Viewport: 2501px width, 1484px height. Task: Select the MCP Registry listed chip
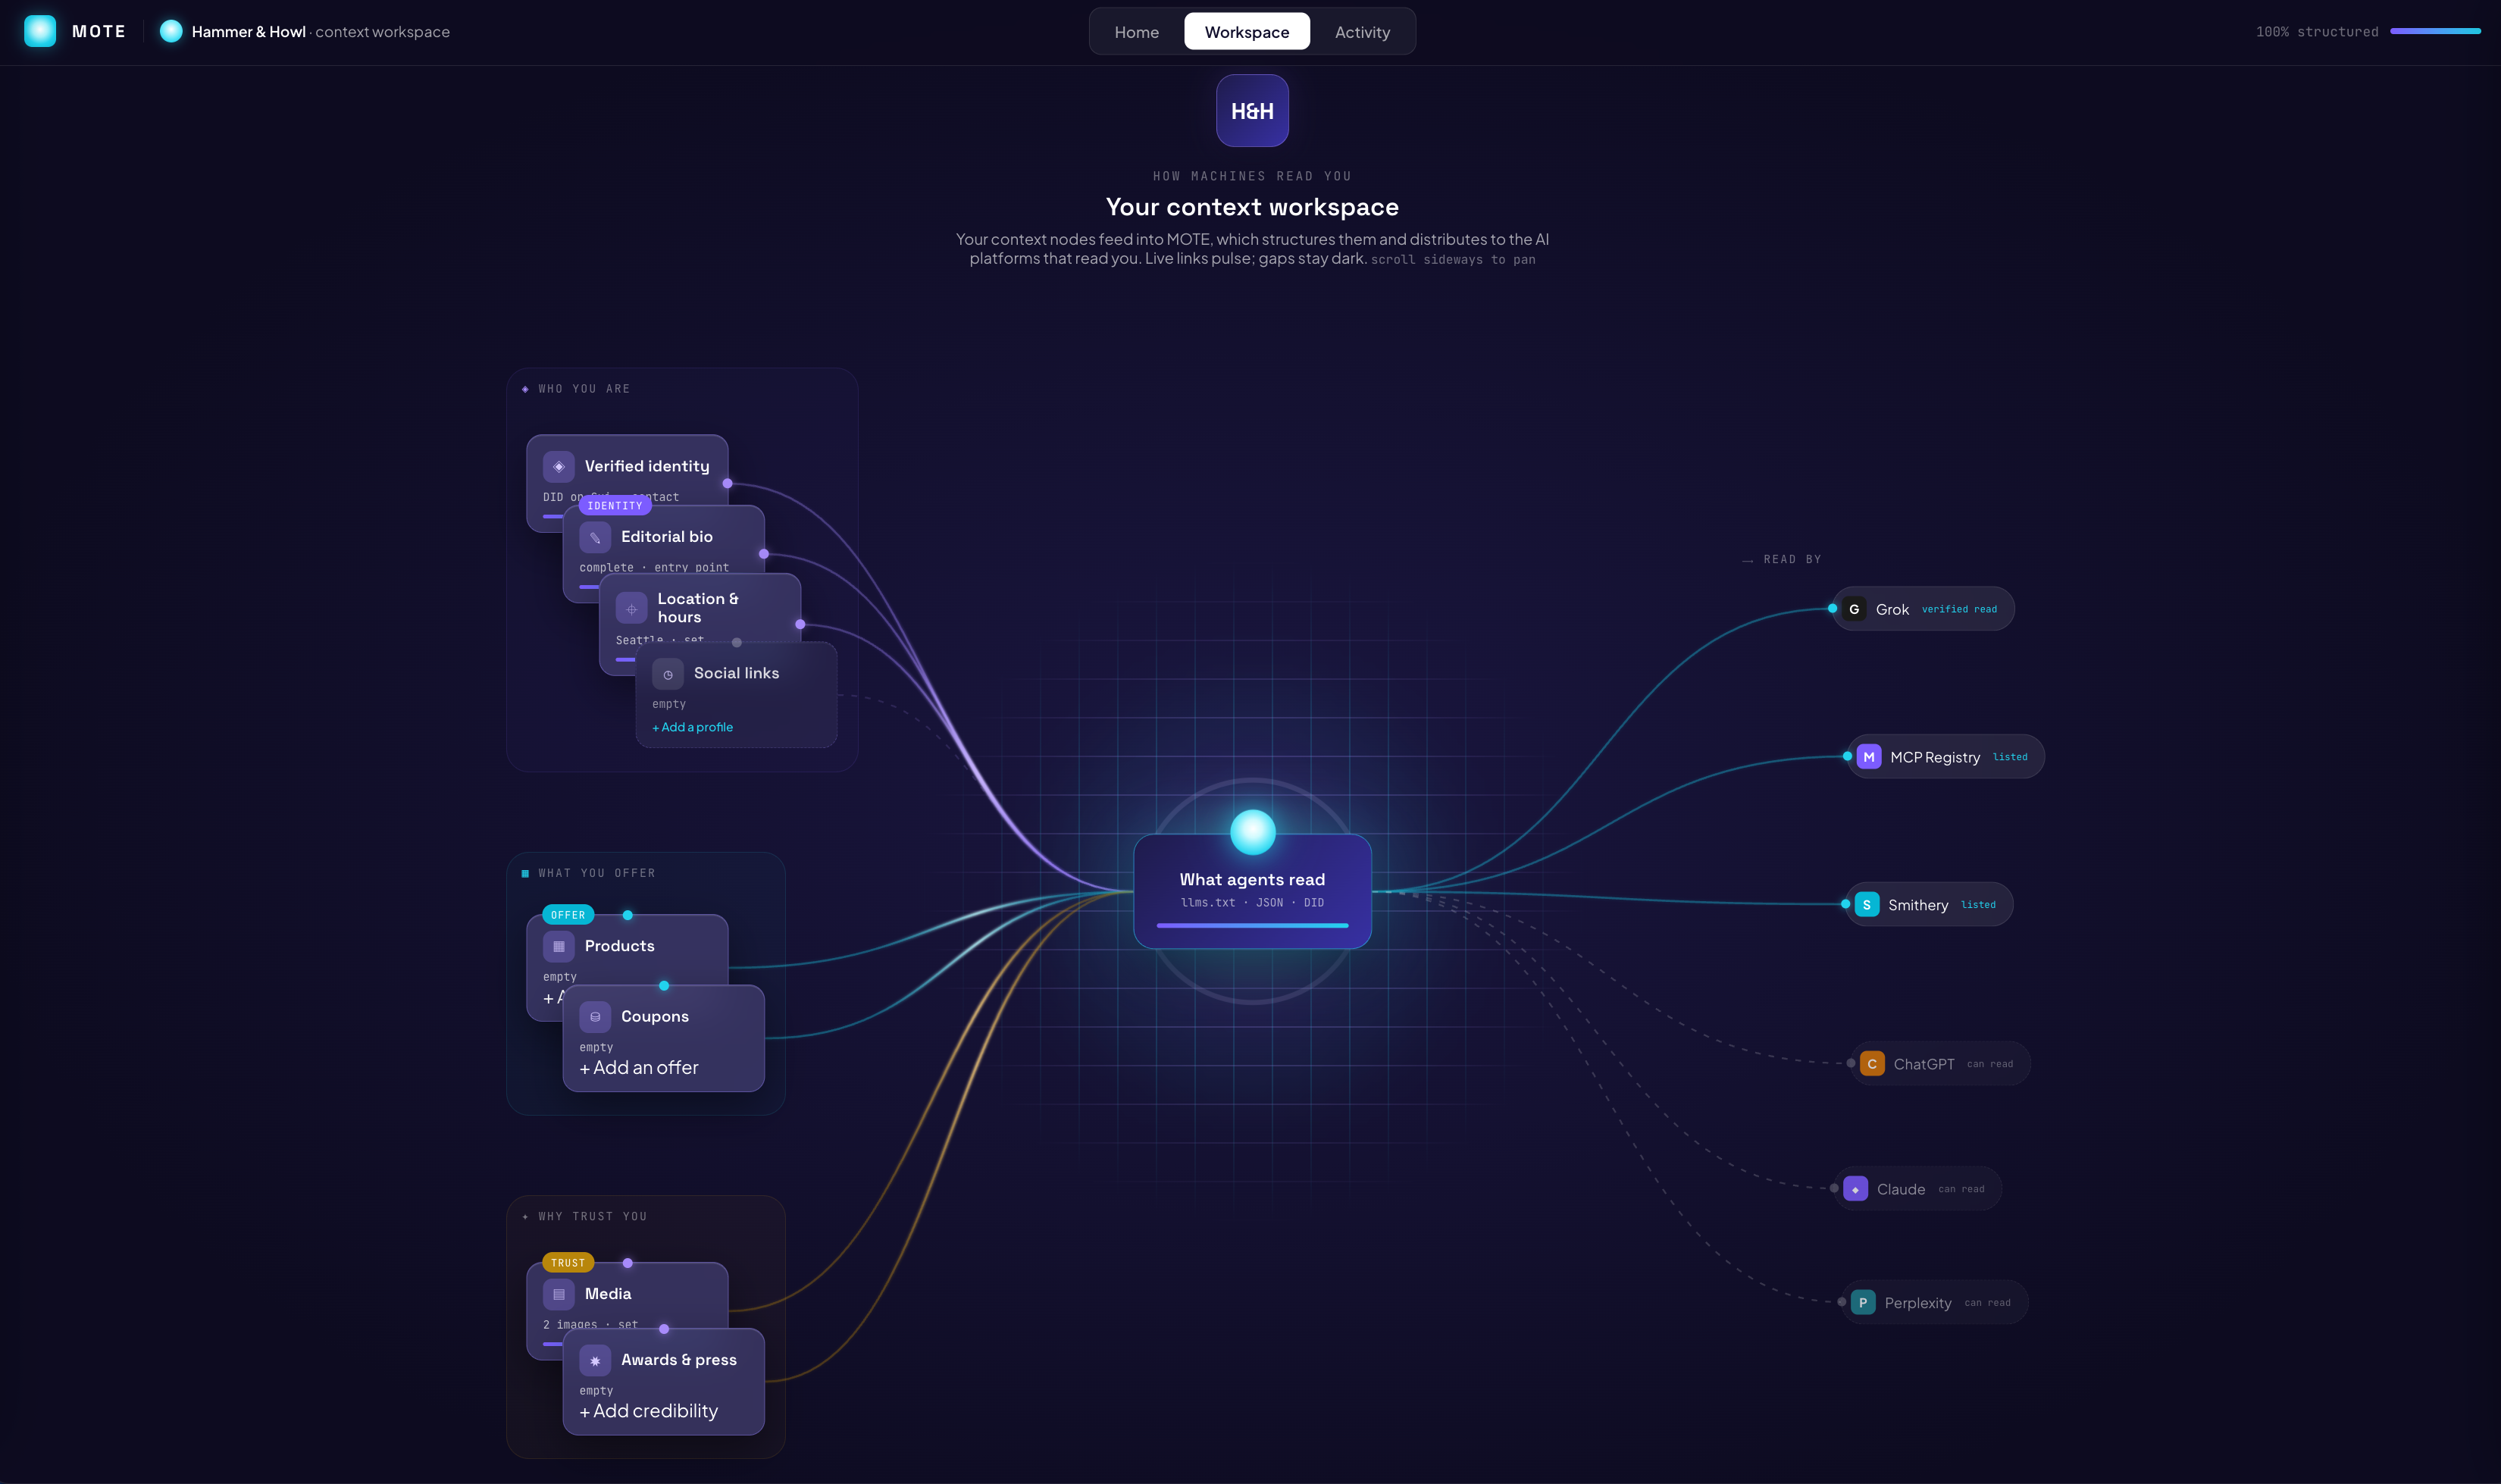(1946, 757)
